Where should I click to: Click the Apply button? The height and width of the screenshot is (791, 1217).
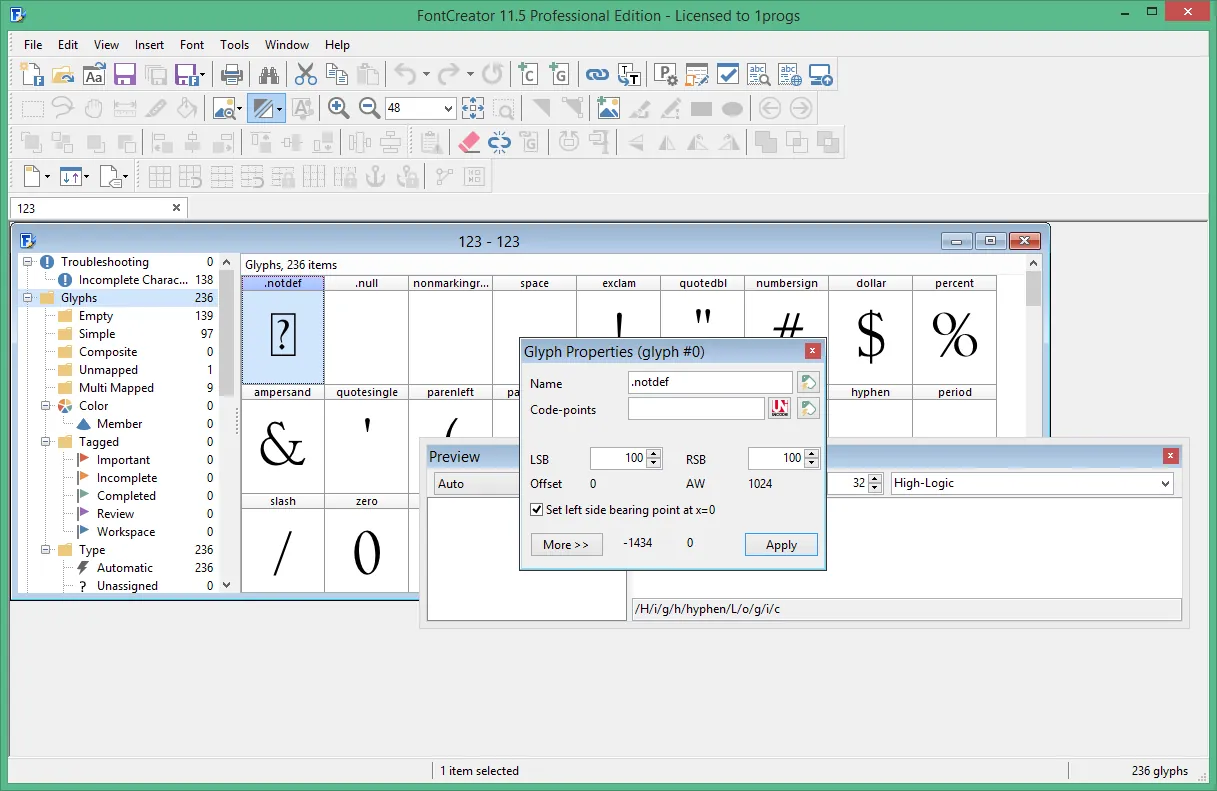pyautogui.click(x=781, y=545)
